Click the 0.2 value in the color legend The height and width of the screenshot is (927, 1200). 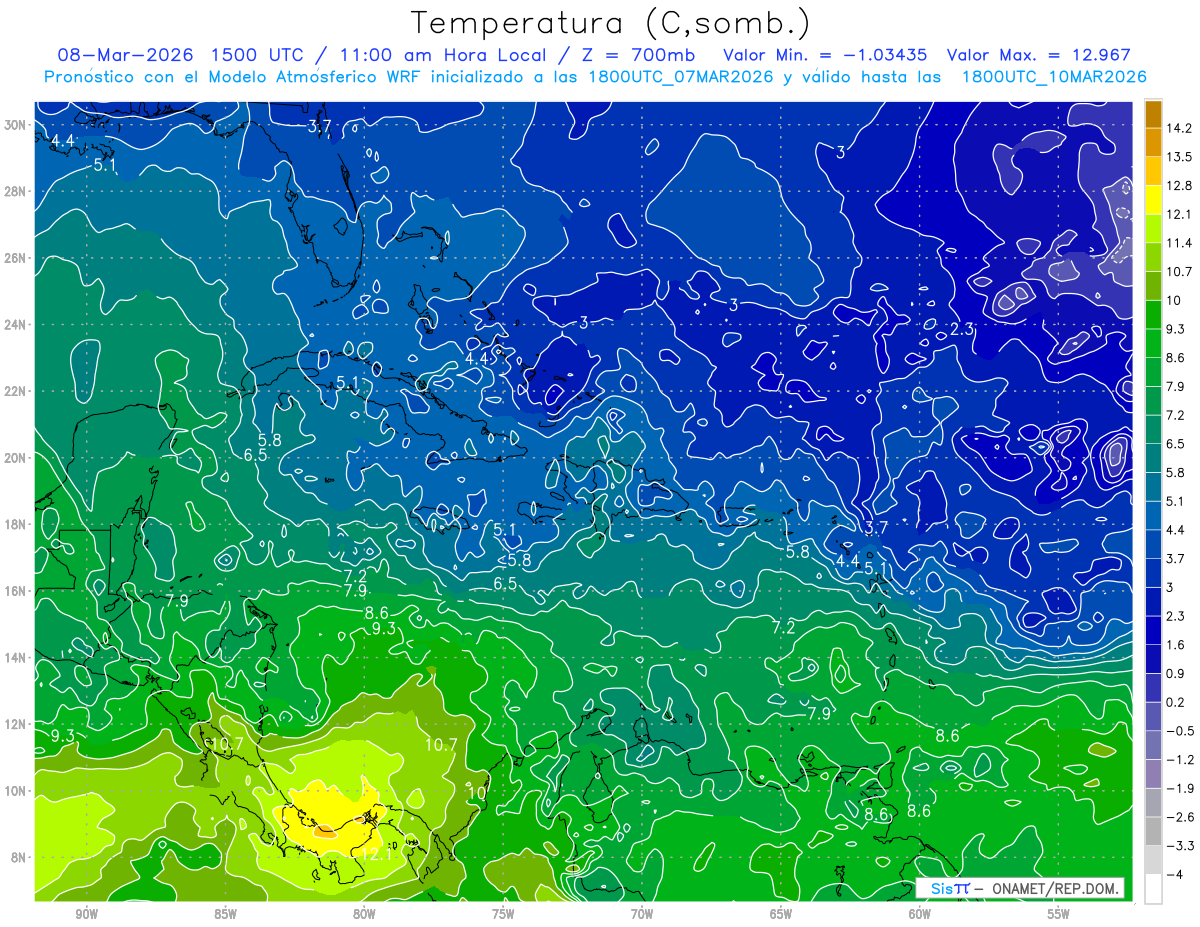[x=1176, y=702]
